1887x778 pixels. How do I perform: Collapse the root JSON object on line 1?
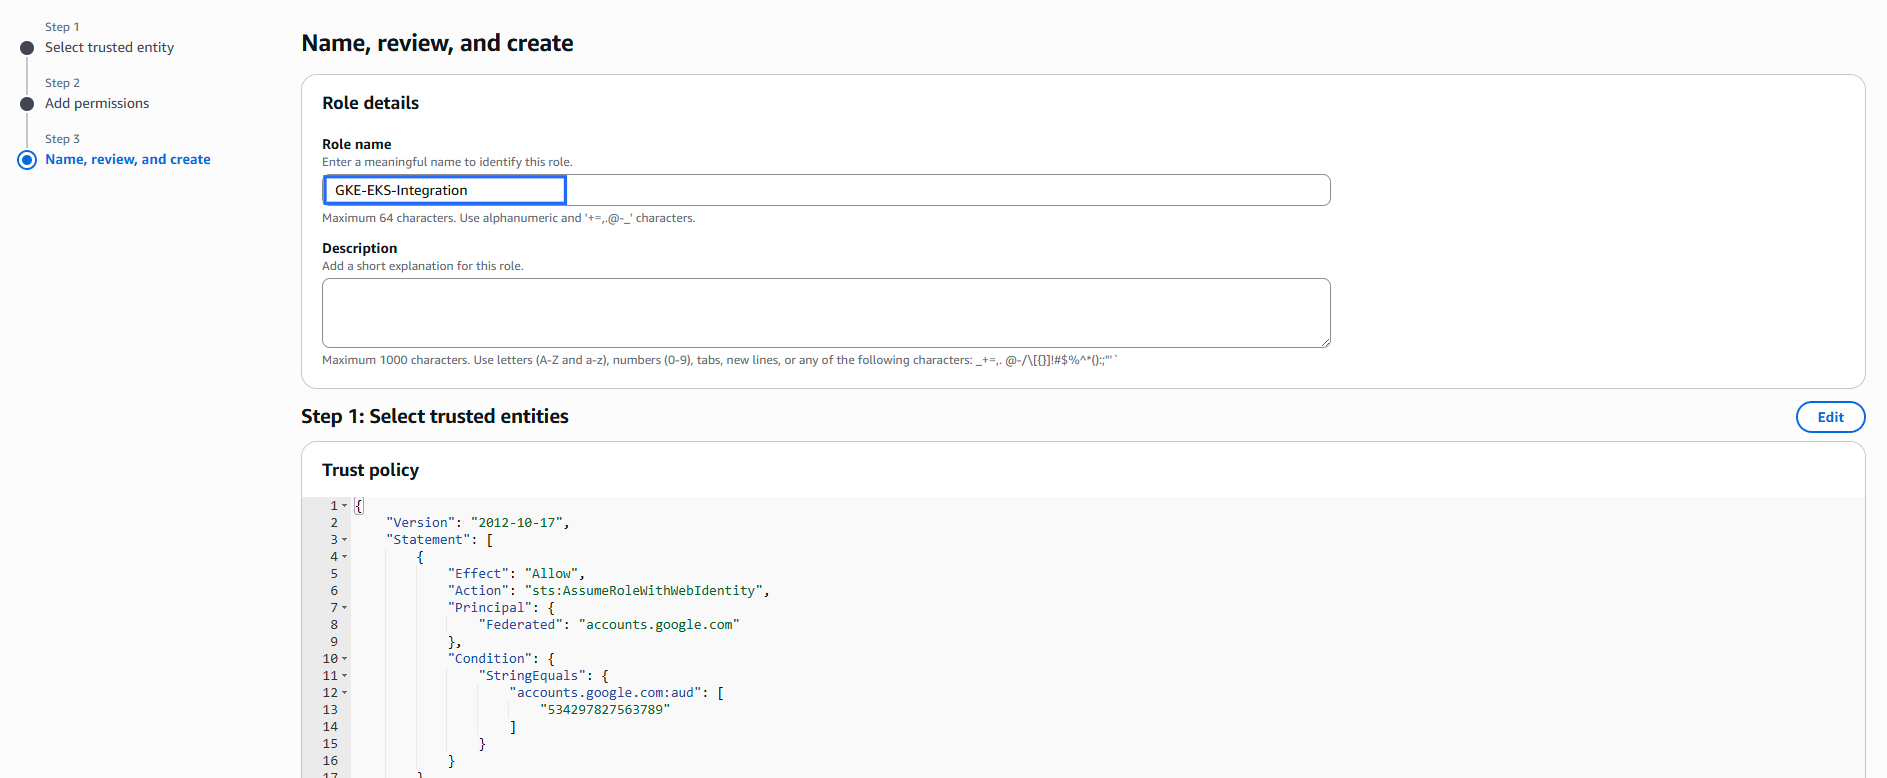pyautogui.click(x=345, y=506)
